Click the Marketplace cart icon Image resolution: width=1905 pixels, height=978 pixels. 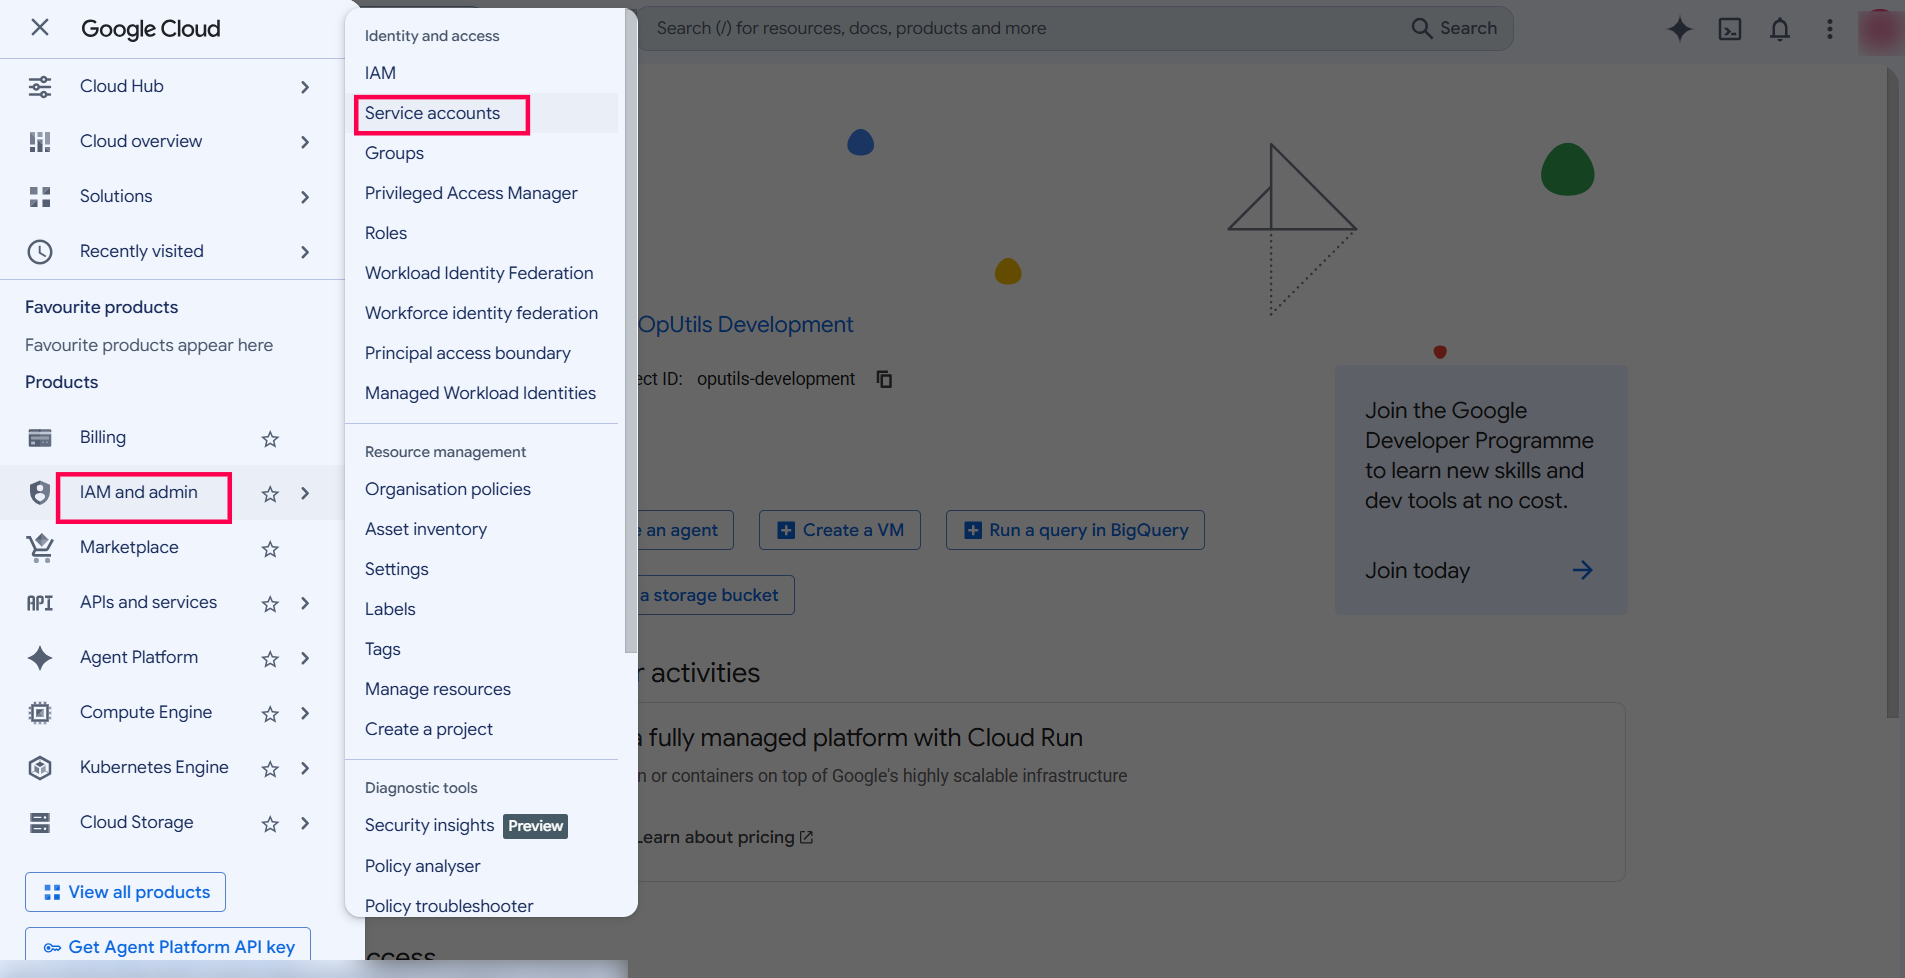40,548
